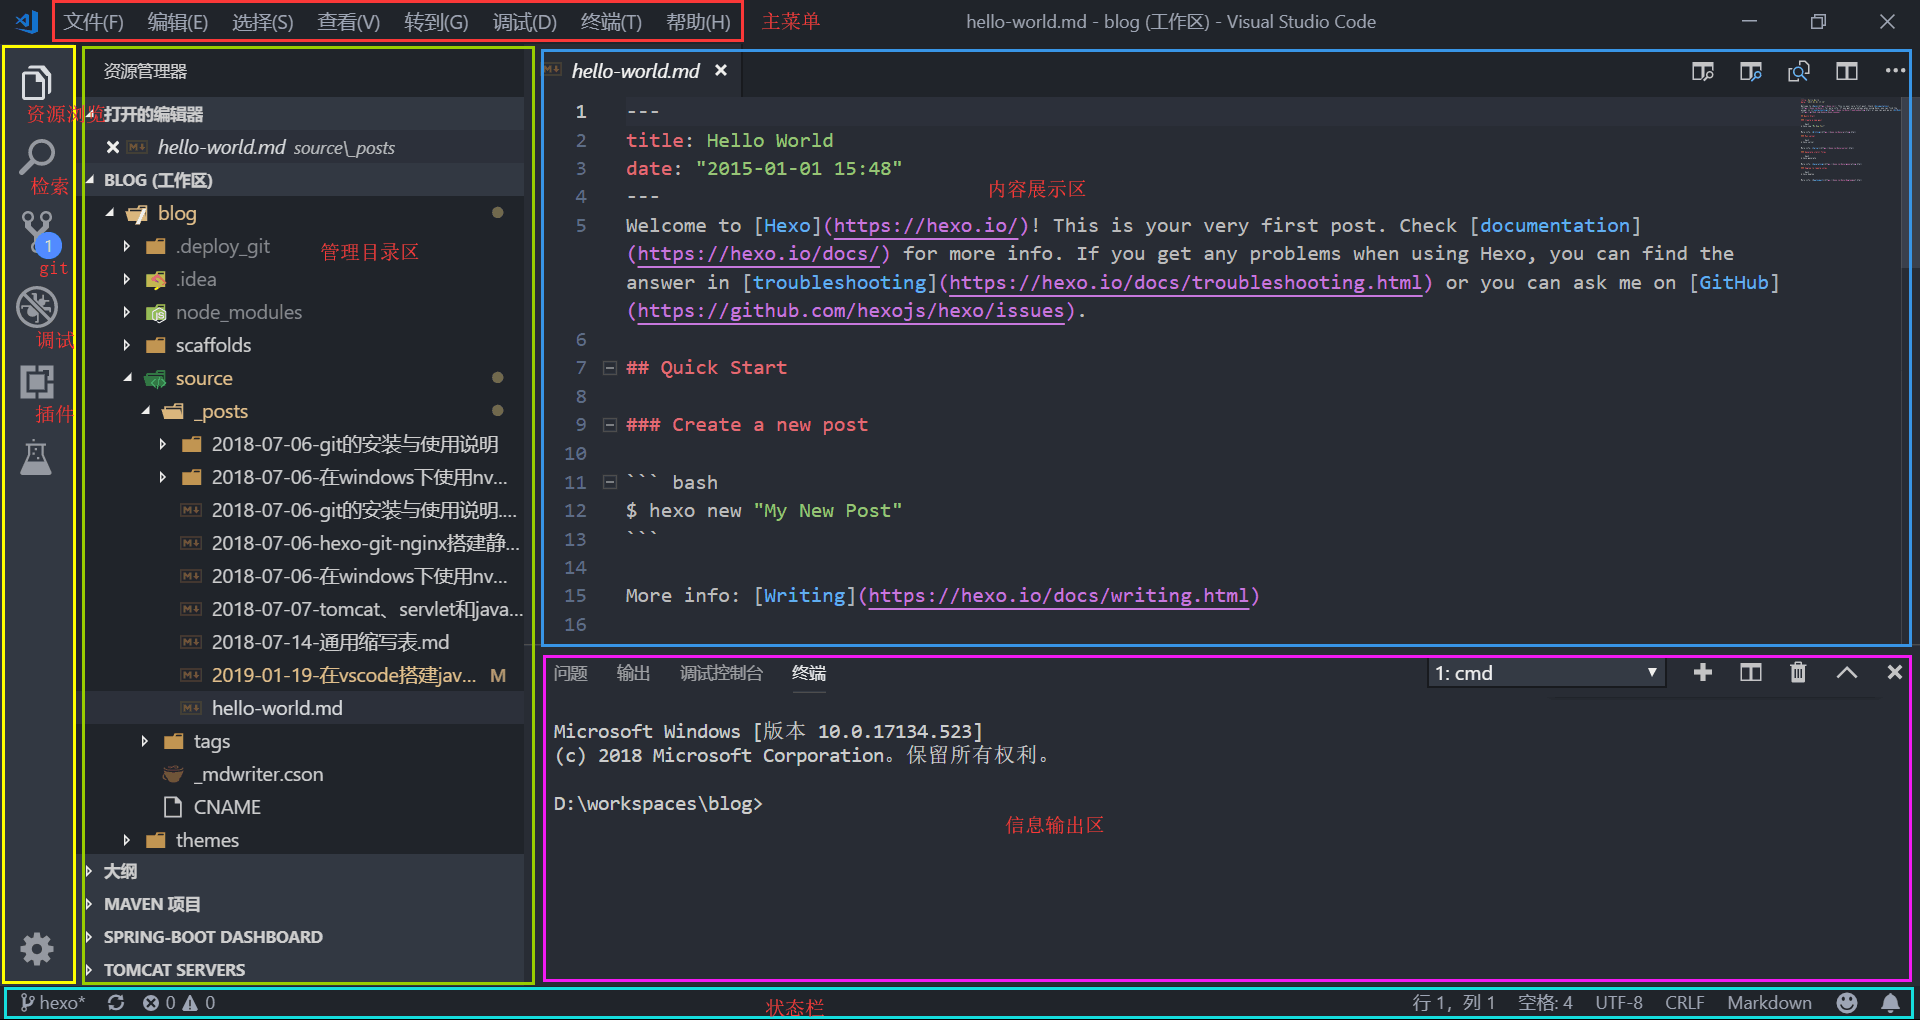Maximize terminal panel with the up chevron

tap(1846, 672)
